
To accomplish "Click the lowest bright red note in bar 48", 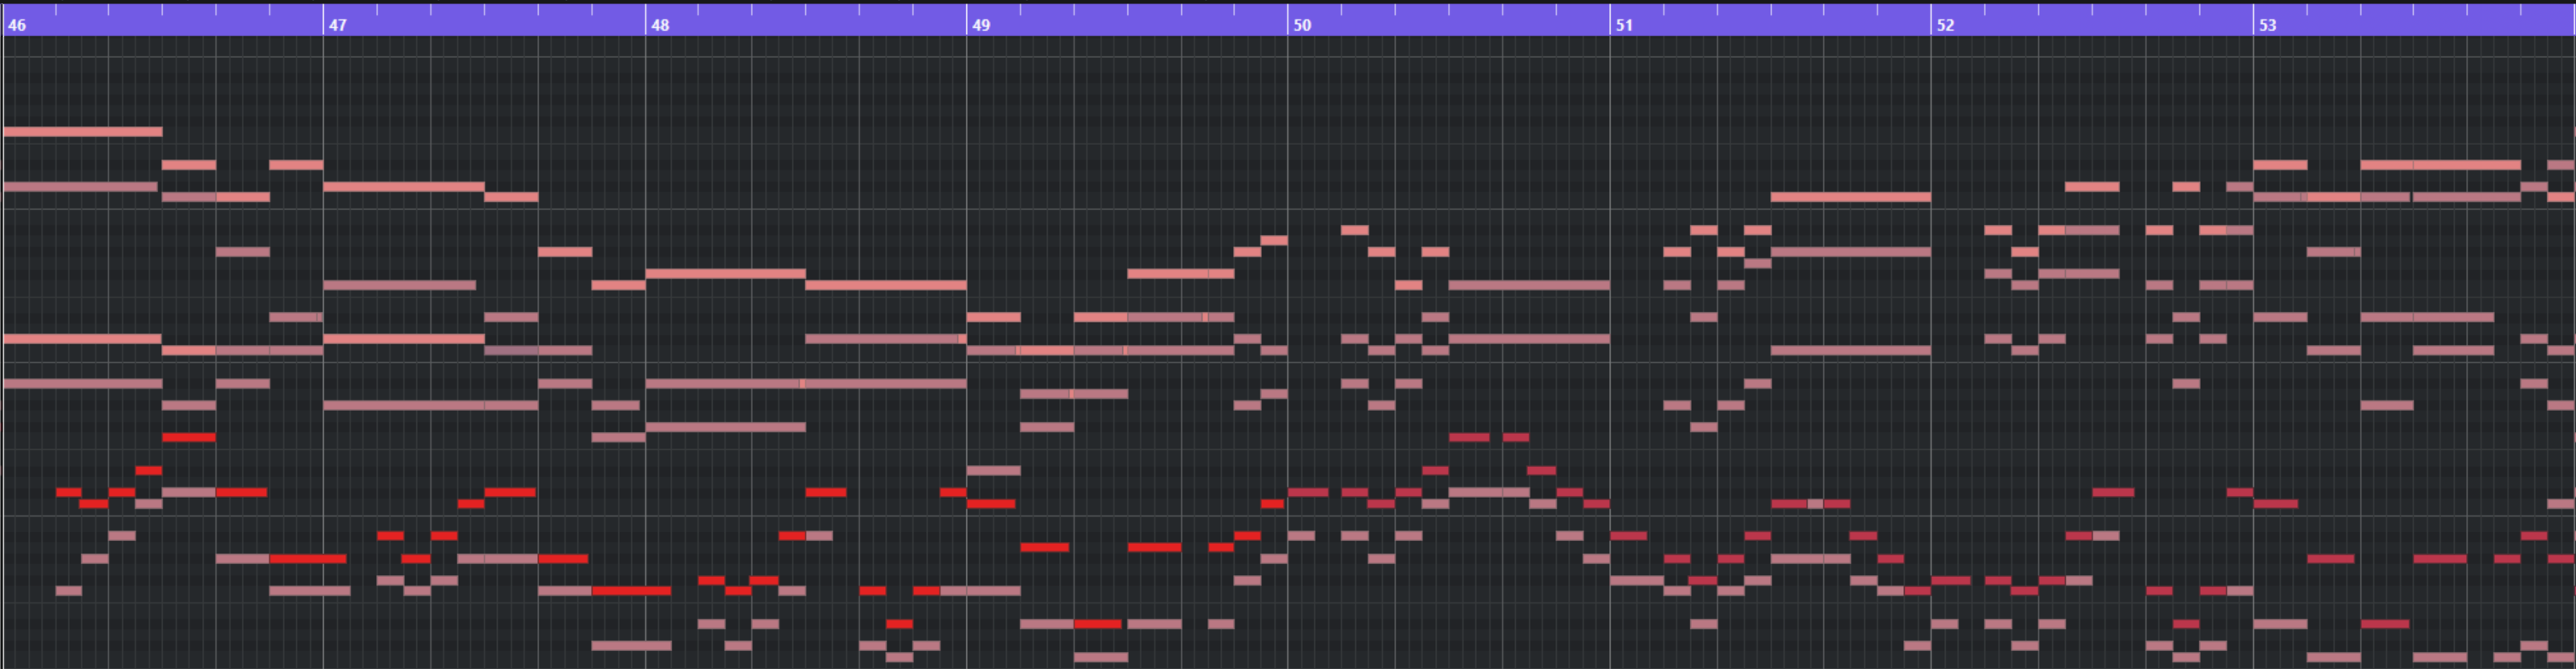I will [x=899, y=624].
